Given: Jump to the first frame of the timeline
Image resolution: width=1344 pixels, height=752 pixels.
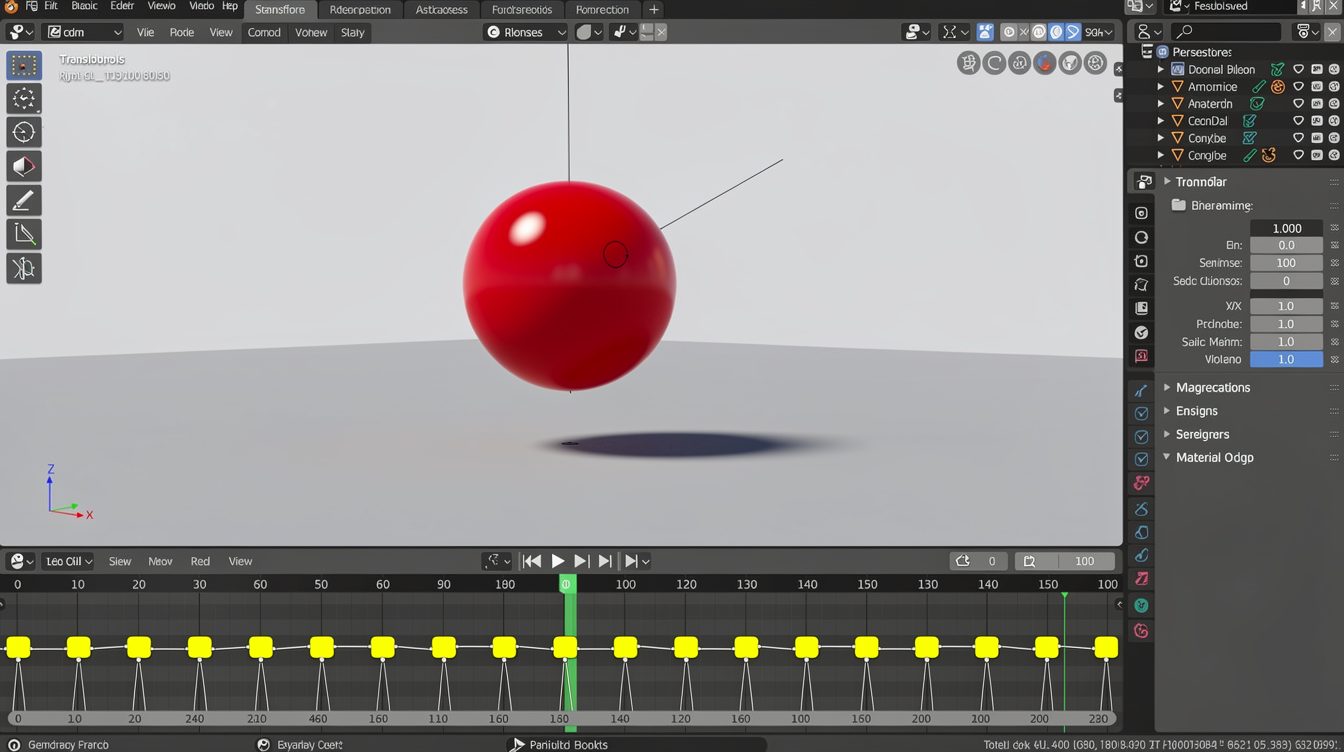Looking at the screenshot, I should 532,562.
